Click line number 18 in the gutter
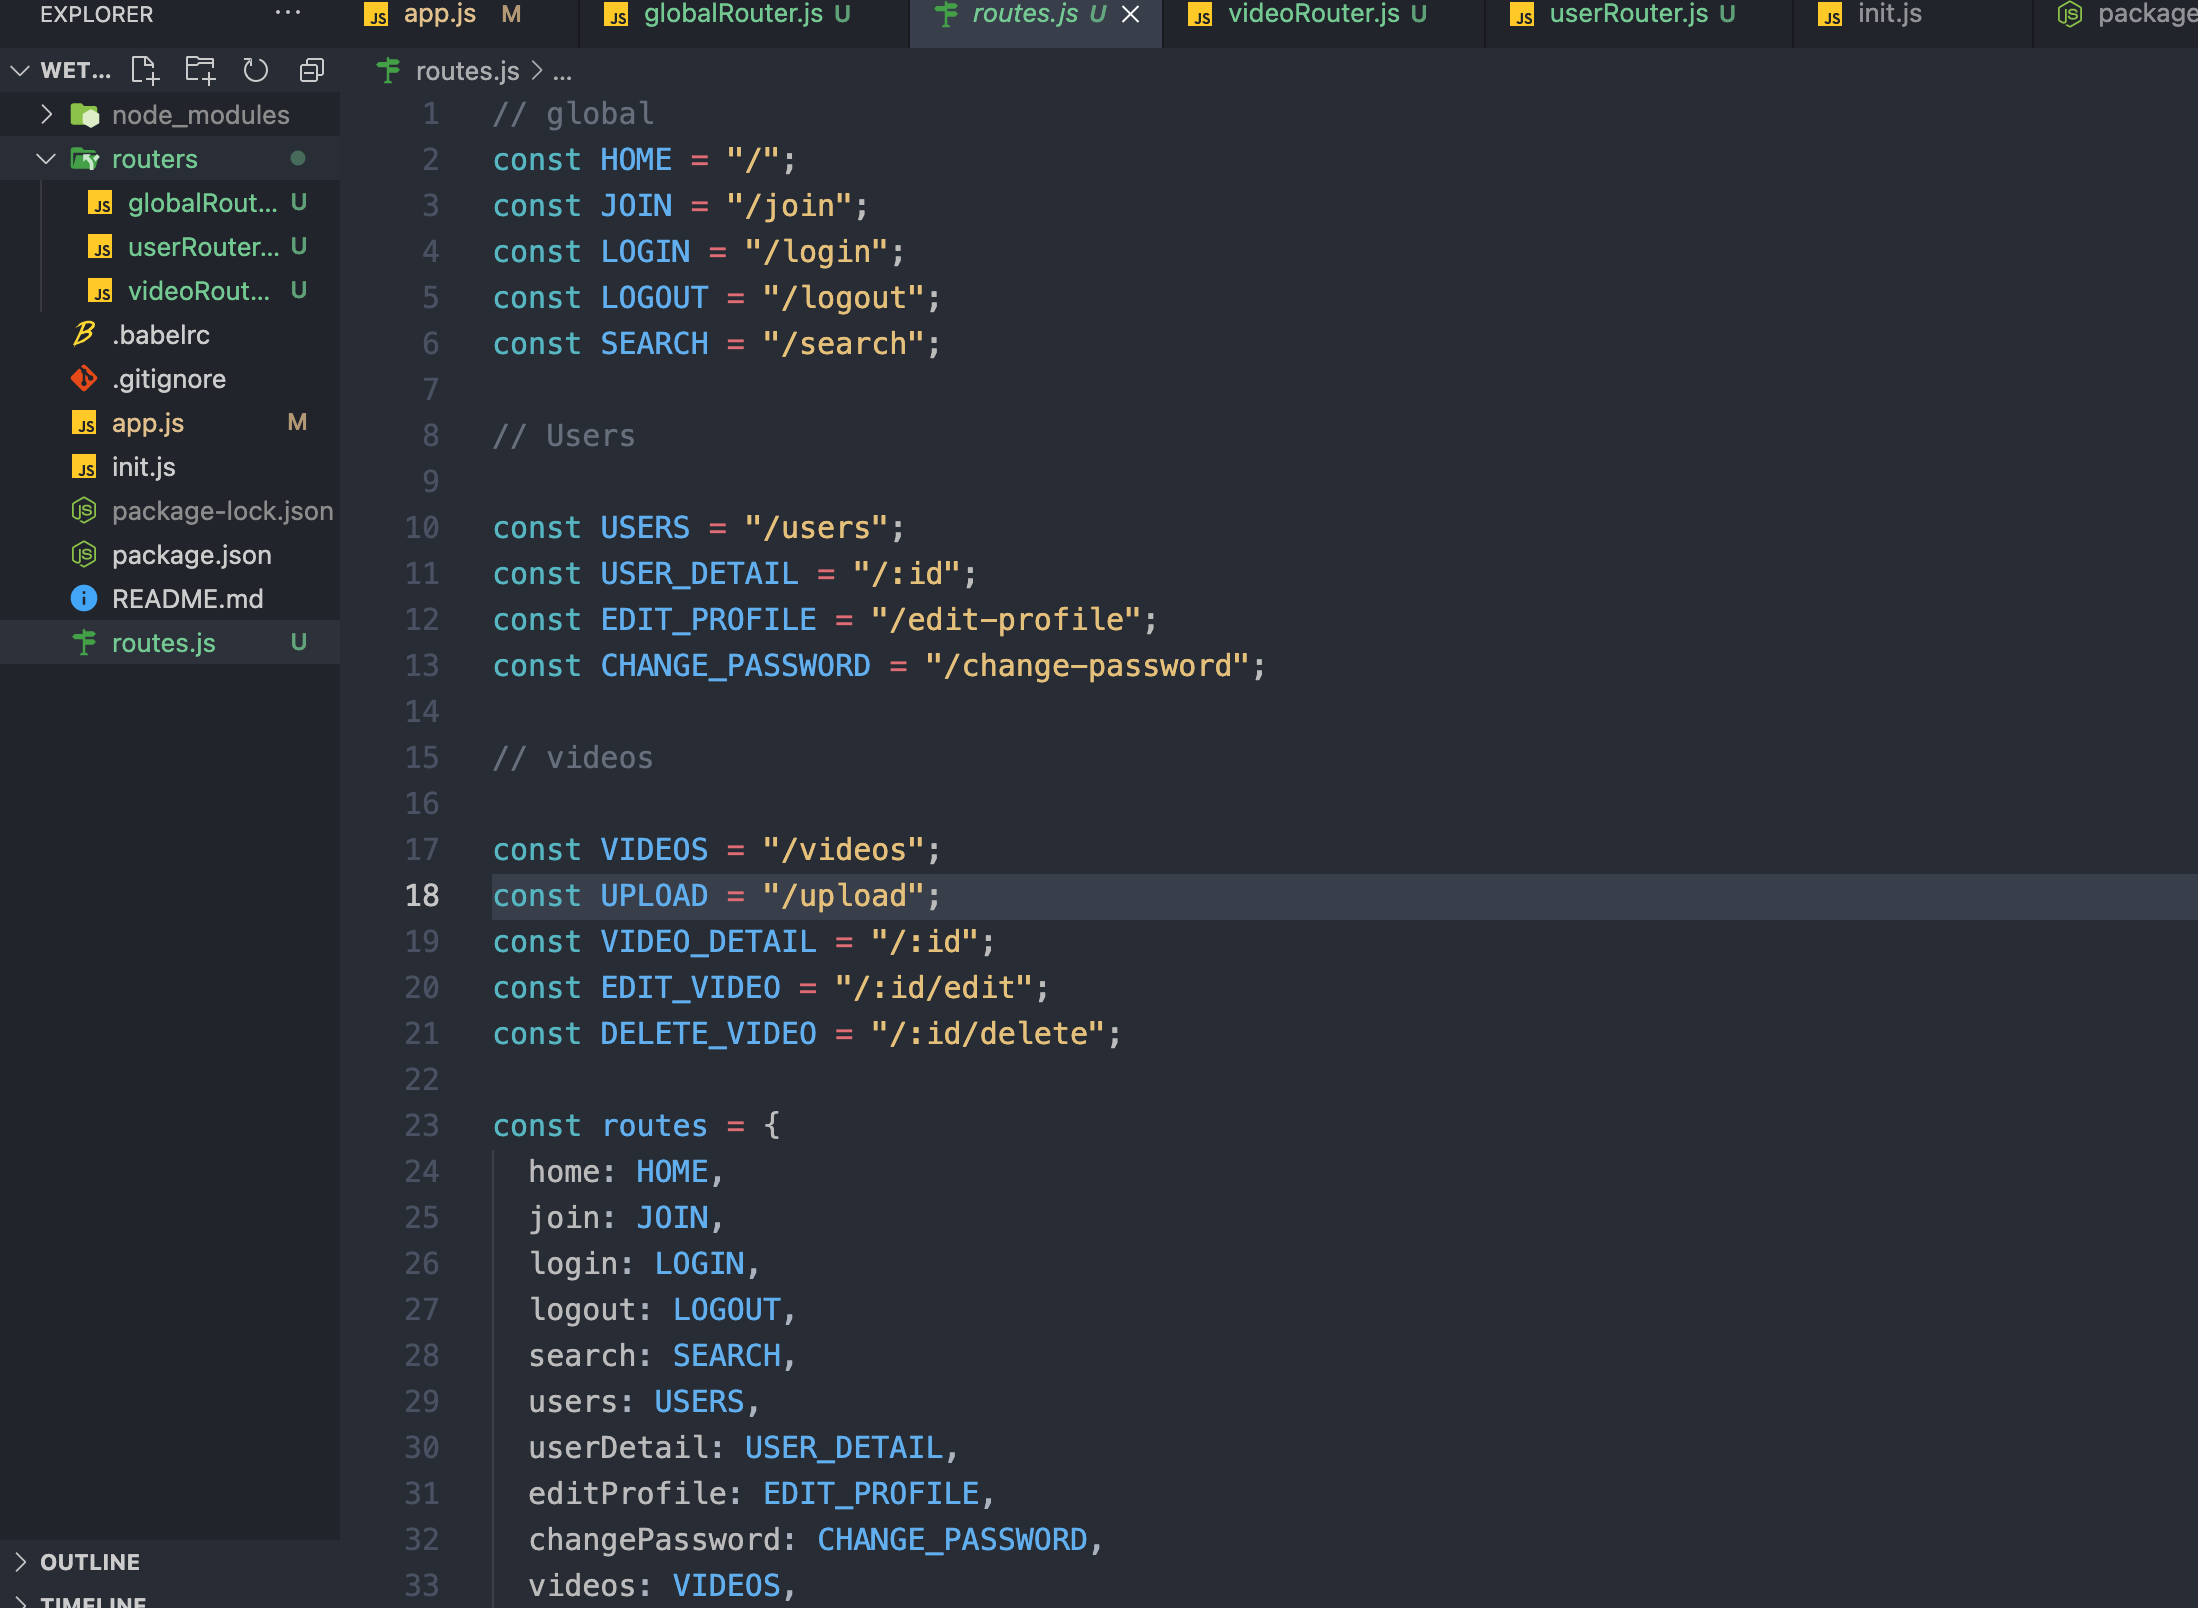2198x1608 pixels. point(421,895)
